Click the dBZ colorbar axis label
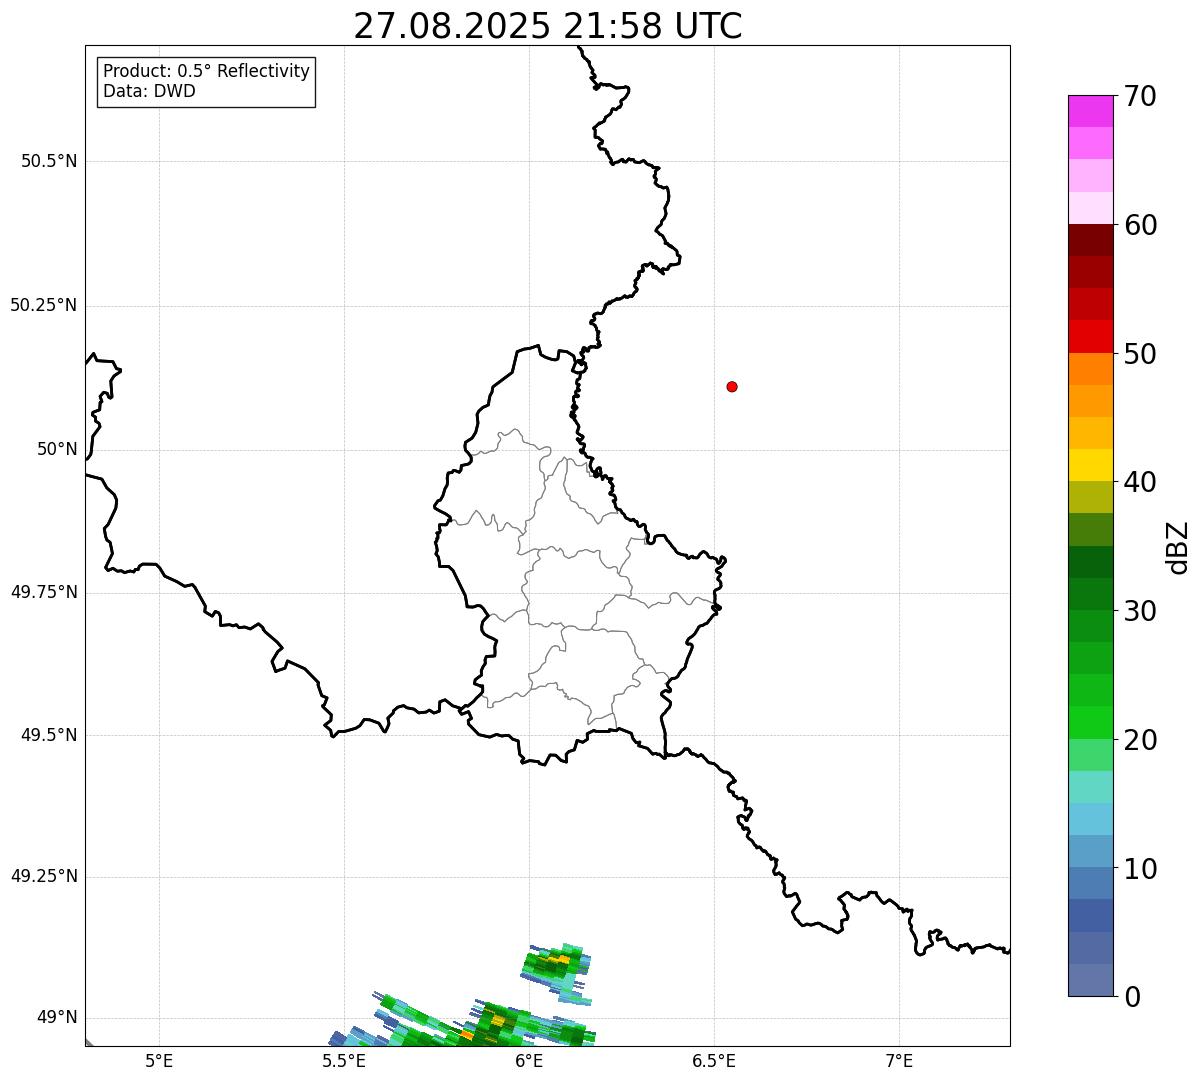This screenshot has height=1081, width=1202. [1178, 547]
